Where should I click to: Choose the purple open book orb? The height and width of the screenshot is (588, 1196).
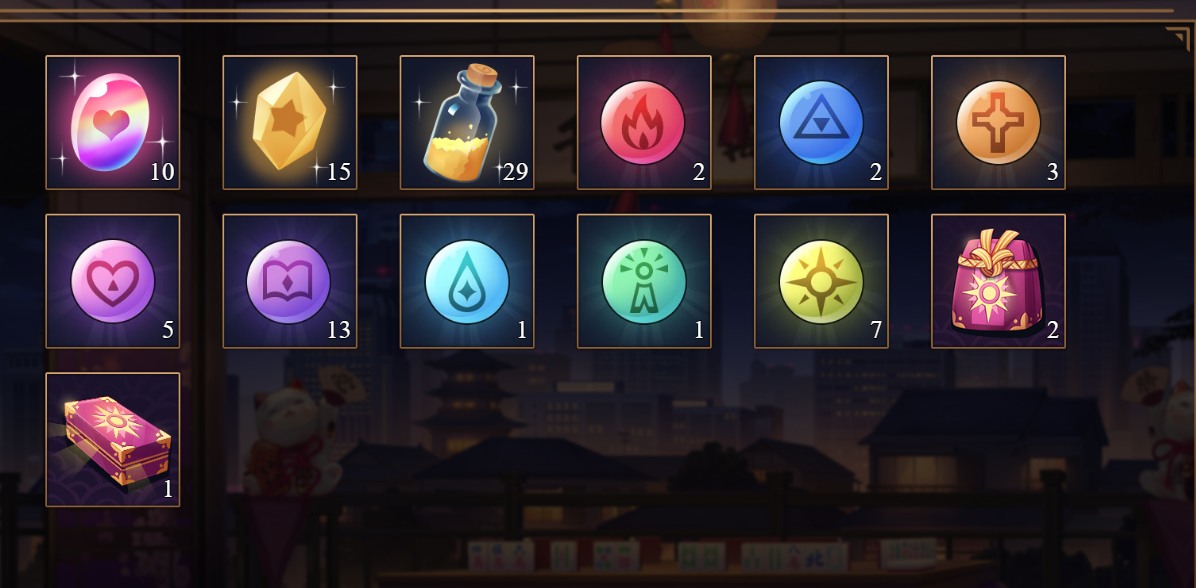click(x=290, y=281)
